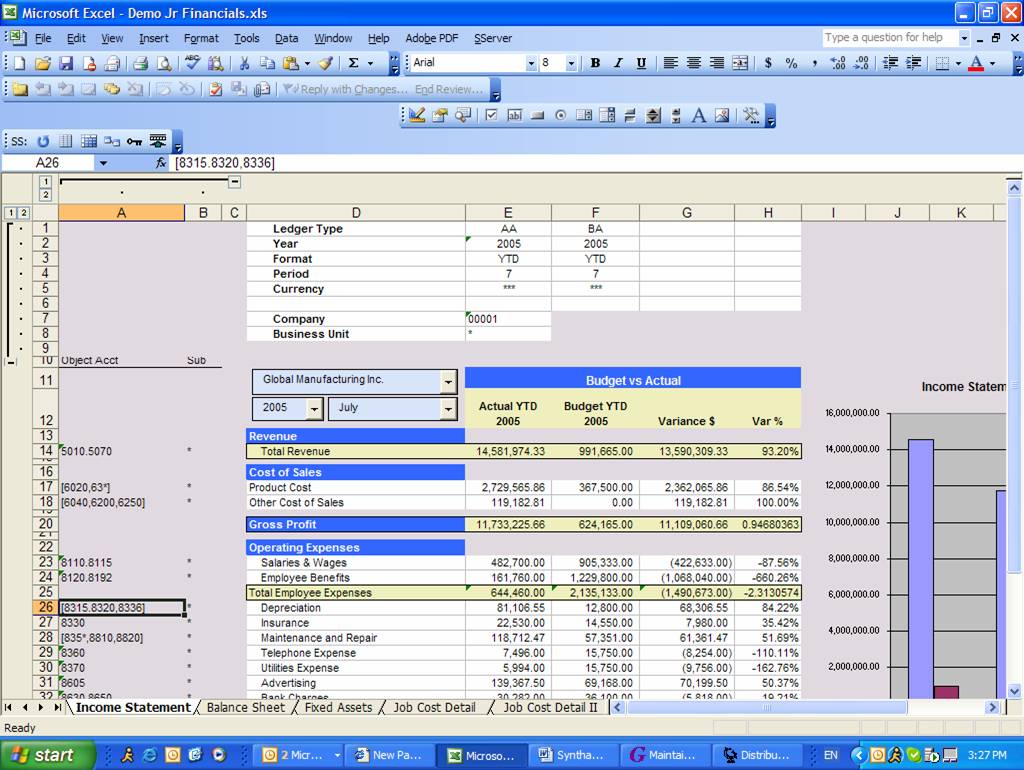The image size is (1024, 770).
Task: Click the horizontal scrollbar right arrow
Action: [993, 707]
